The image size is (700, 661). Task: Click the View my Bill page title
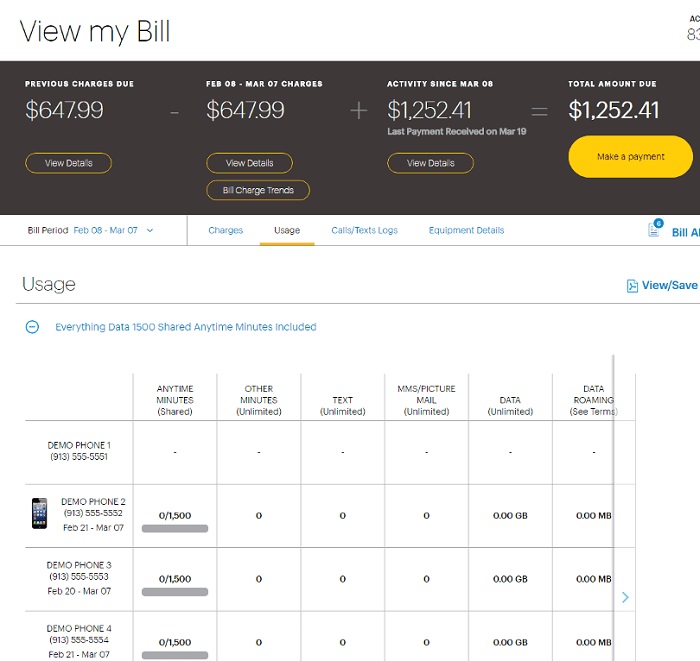(95, 31)
